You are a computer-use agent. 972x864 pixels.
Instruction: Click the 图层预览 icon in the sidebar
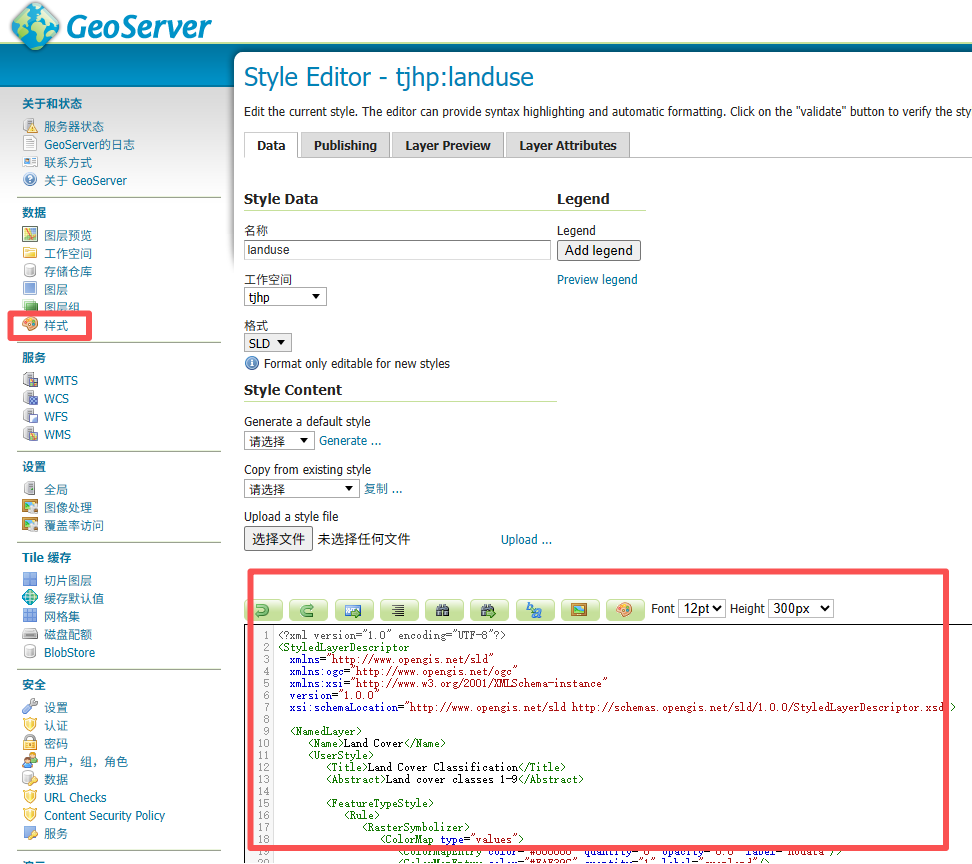click(x=30, y=234)
